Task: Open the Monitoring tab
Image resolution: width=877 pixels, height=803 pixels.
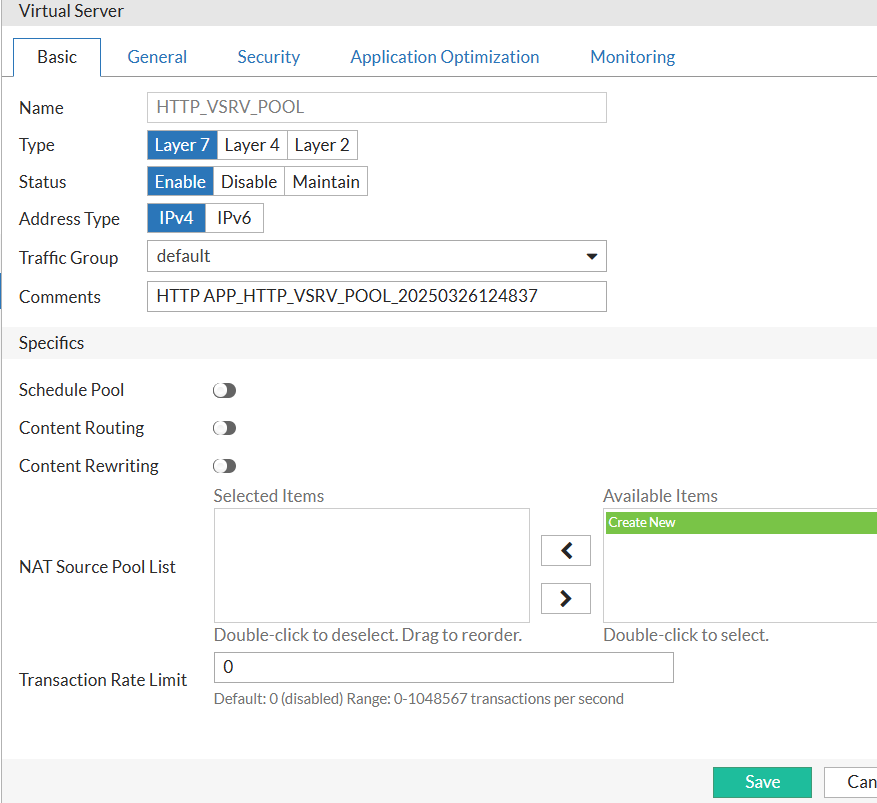Action: click(x=633, y=57)
